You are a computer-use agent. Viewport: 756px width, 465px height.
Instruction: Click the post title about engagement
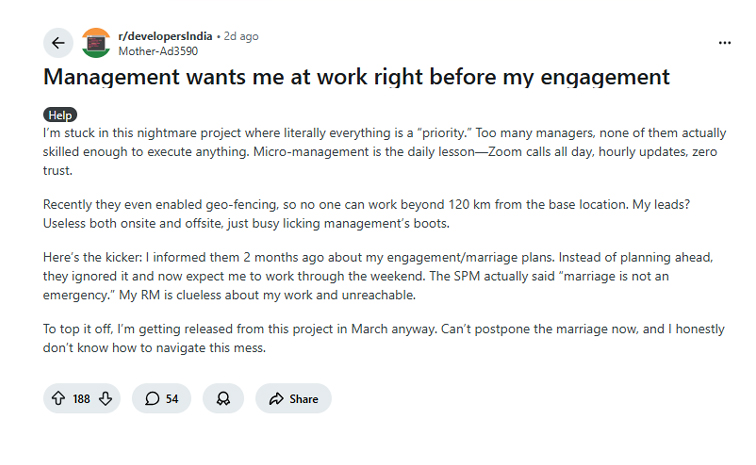tap(355, 77)
